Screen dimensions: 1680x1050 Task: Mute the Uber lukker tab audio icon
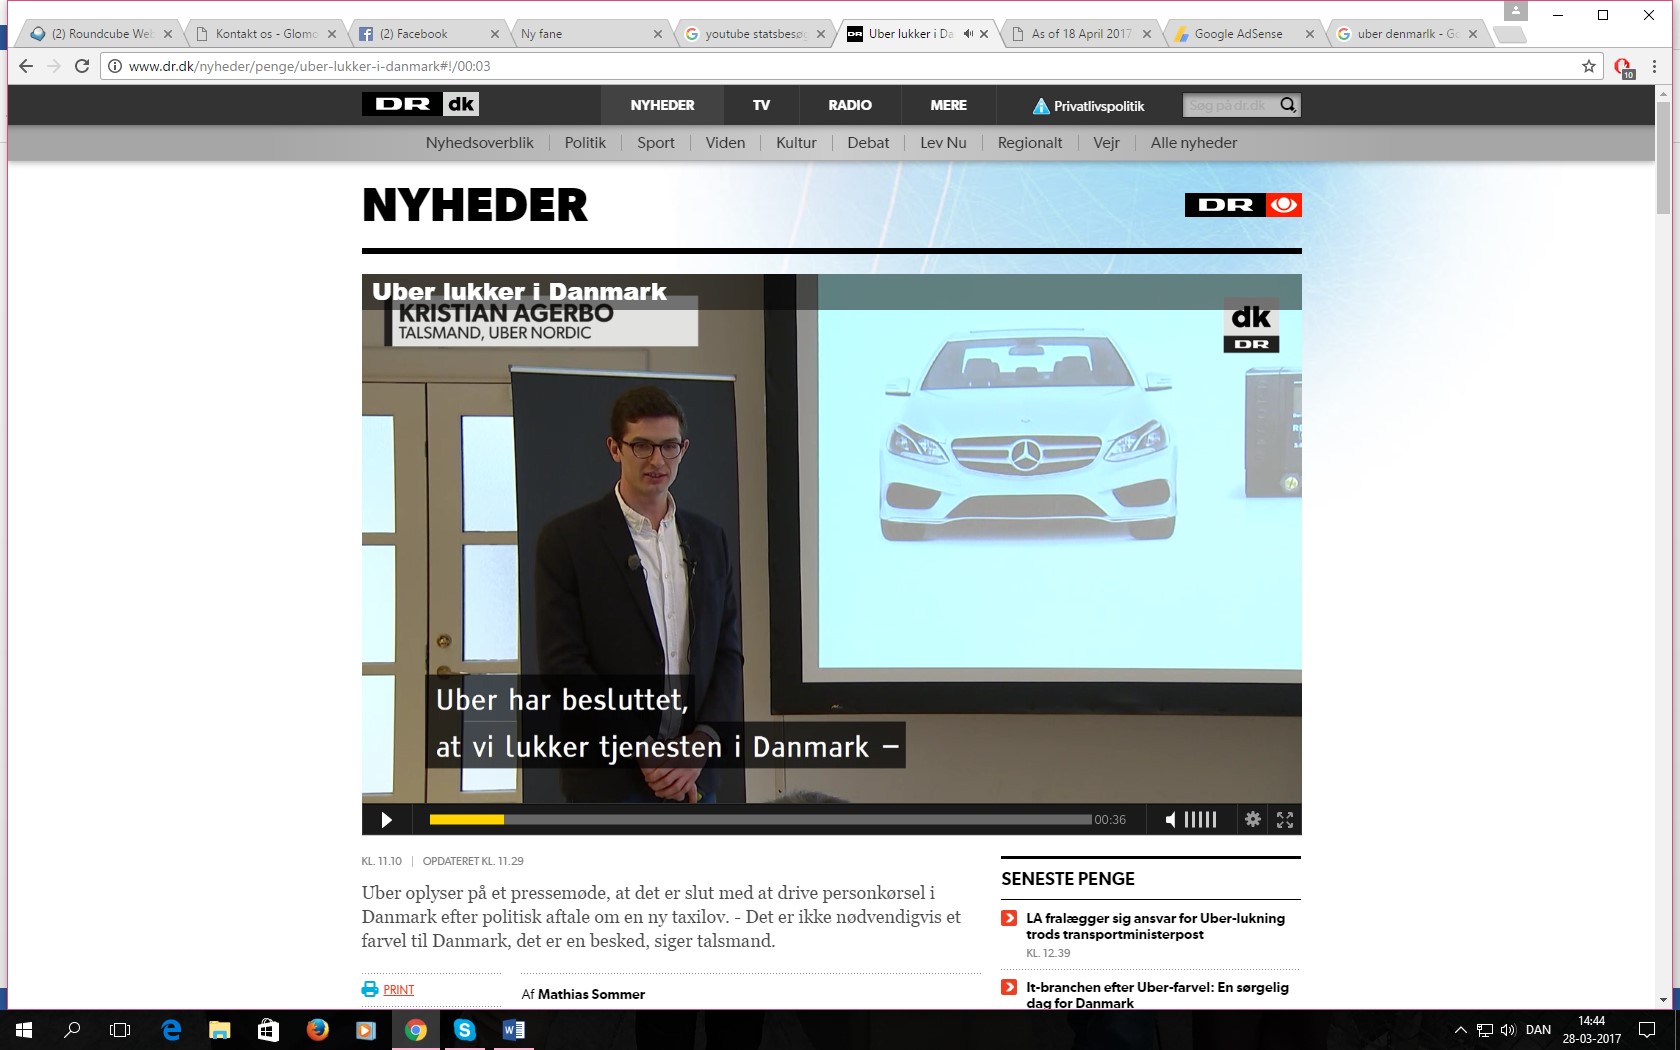tap(968, 34)
